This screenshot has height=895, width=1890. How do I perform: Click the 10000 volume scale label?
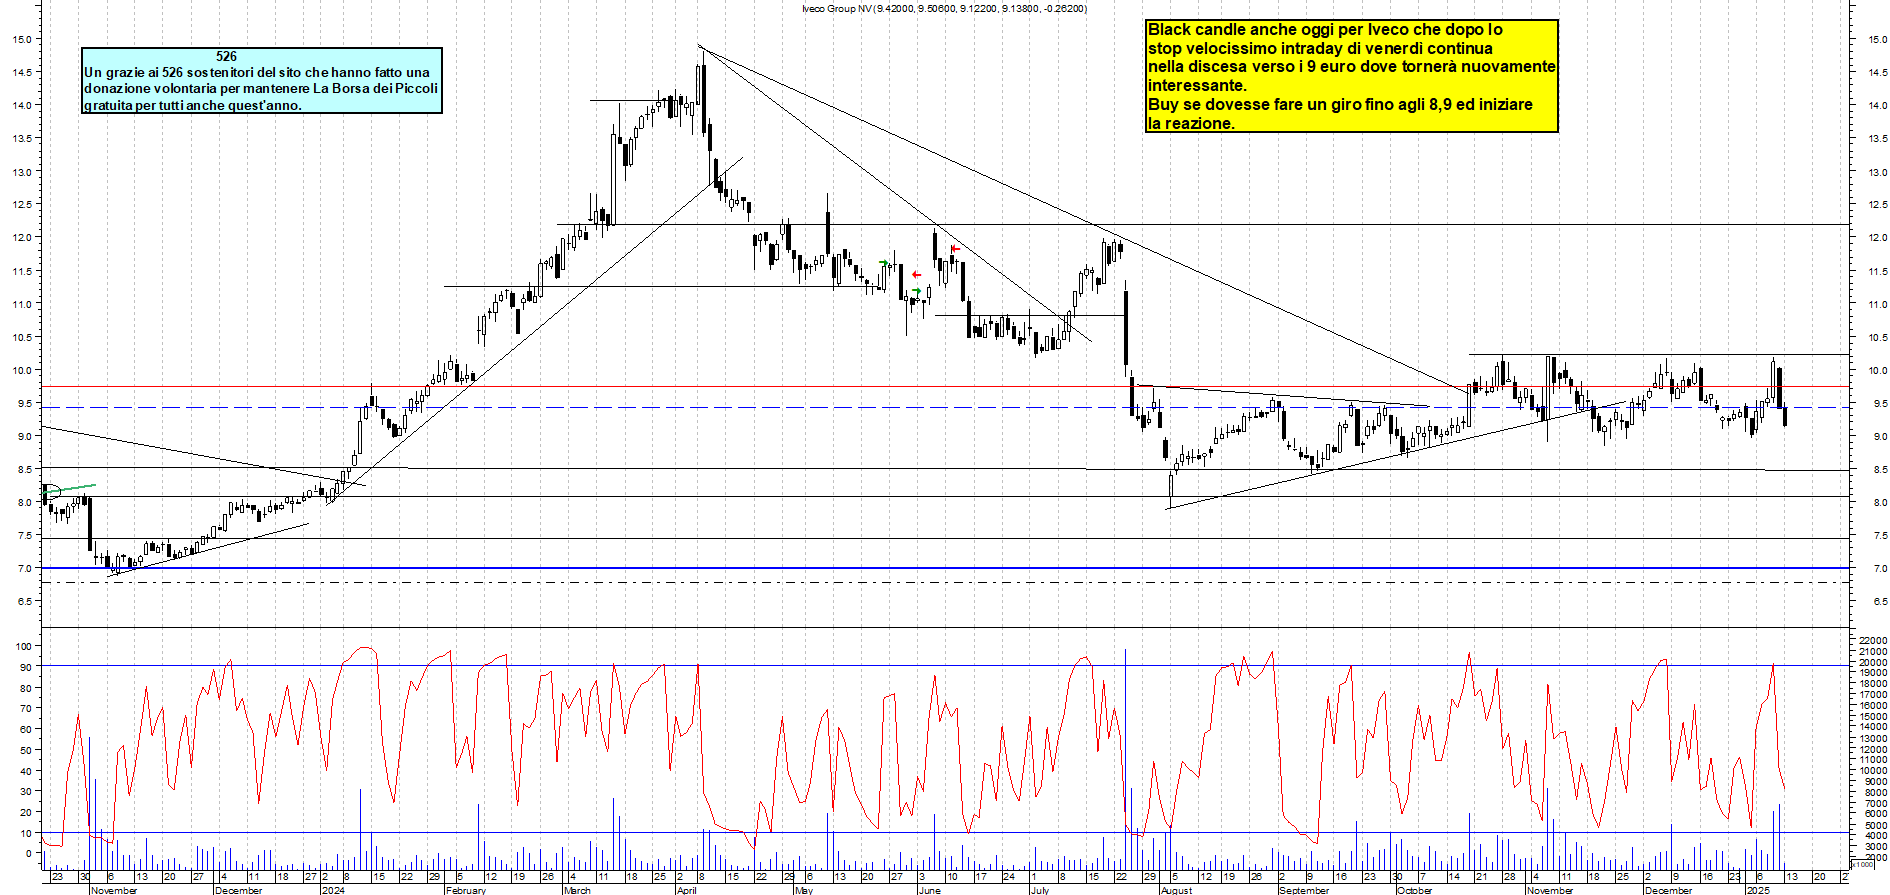pyautogui.click(x=1873, y=771)
